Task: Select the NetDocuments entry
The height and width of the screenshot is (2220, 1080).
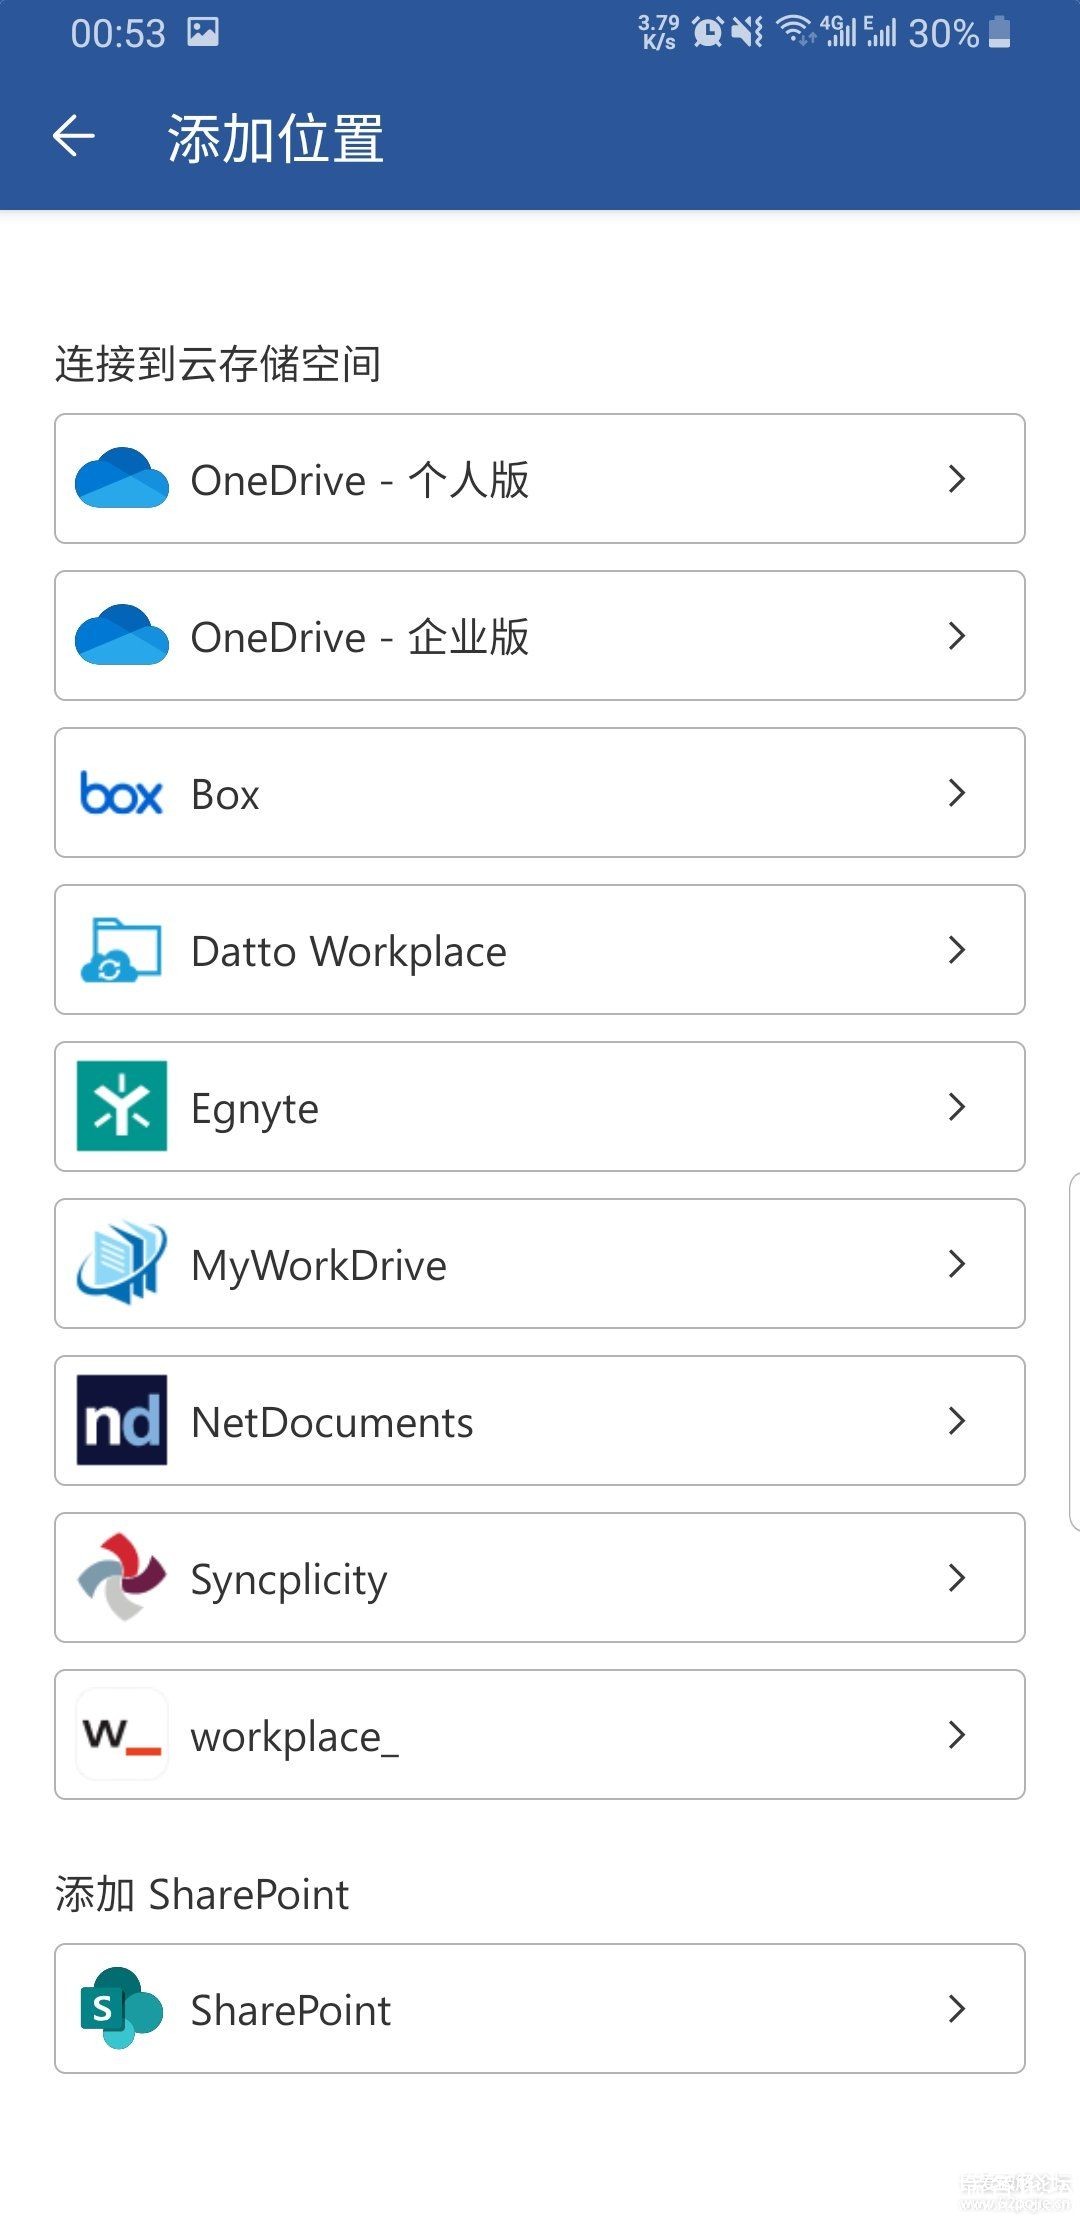Action: (x=540, y=1421)
